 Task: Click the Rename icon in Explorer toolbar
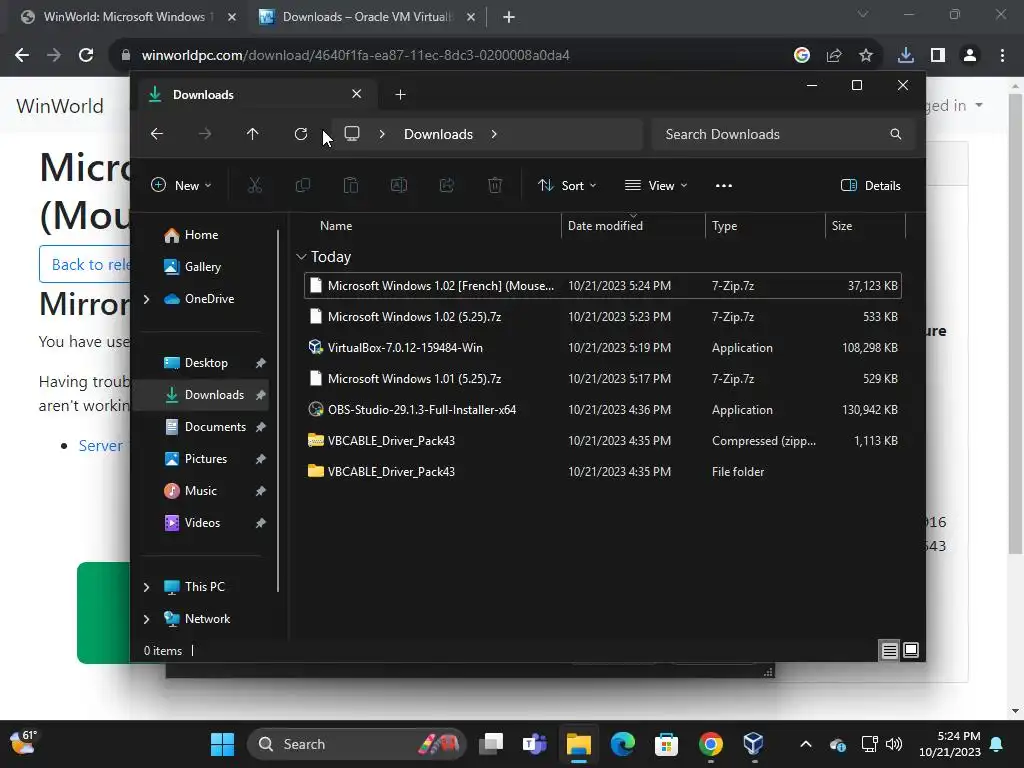point(398,185)
